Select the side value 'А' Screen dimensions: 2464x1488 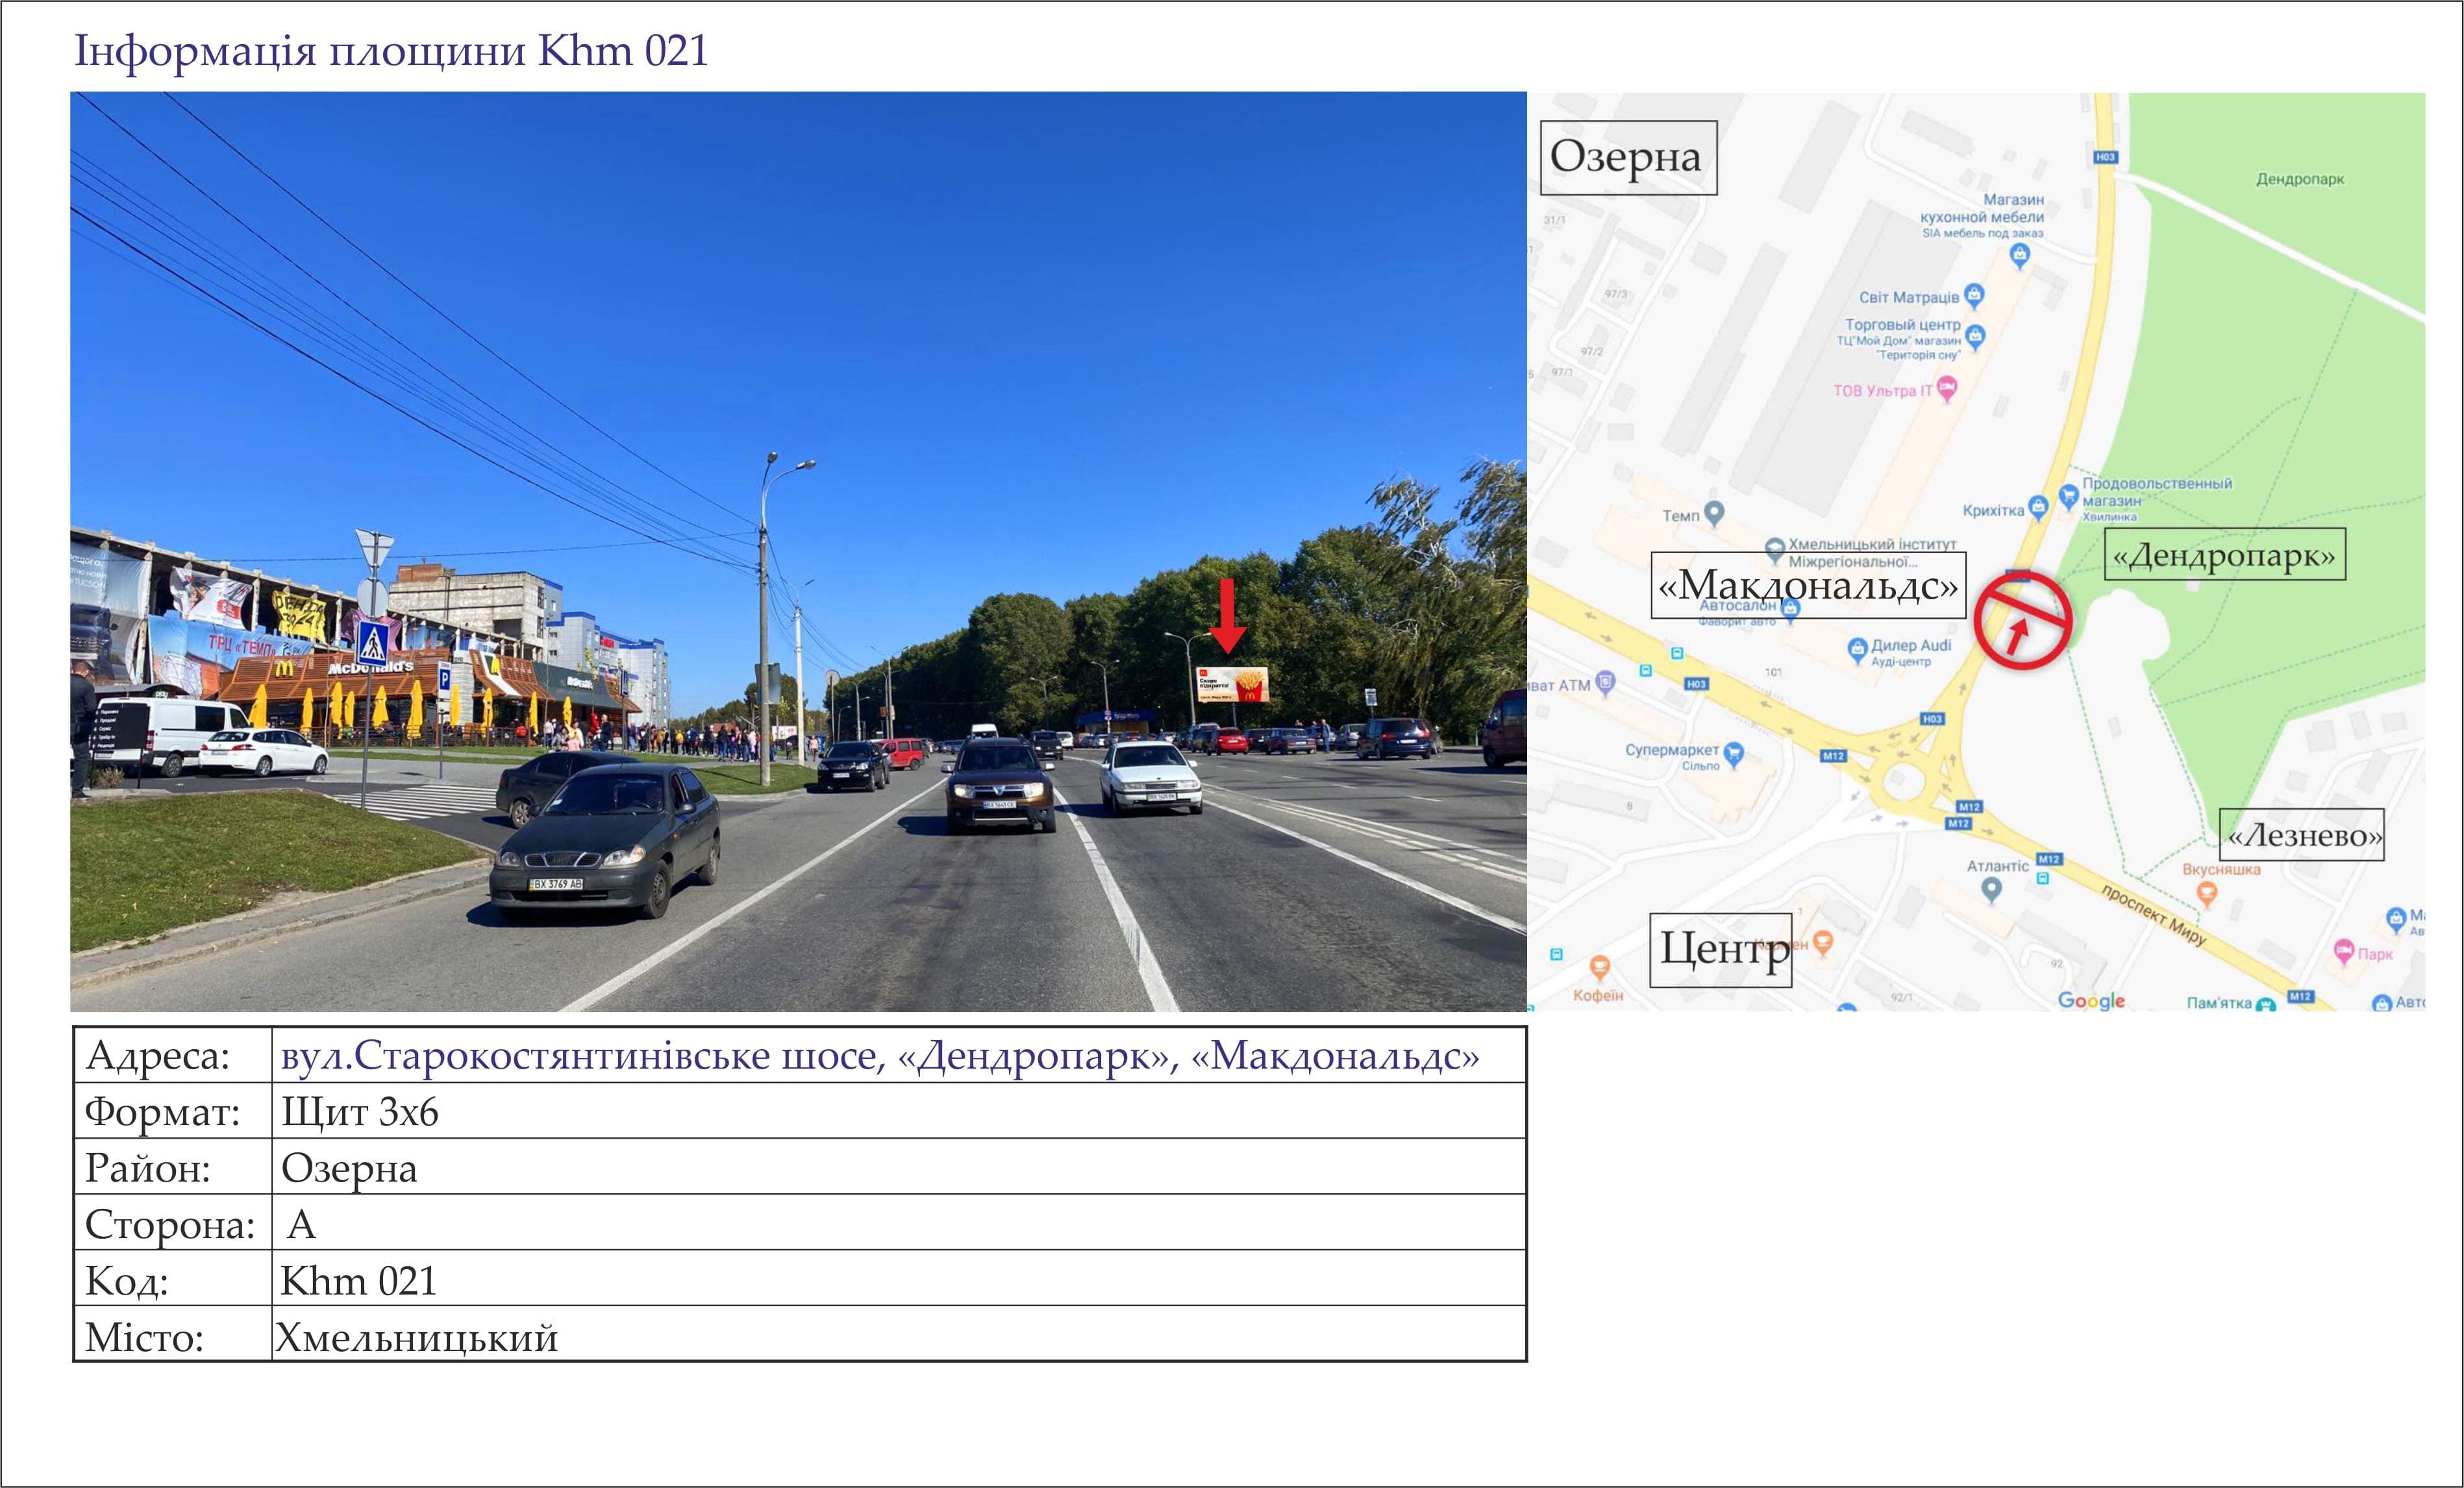pyautogui.click(x=301, y=1224)
